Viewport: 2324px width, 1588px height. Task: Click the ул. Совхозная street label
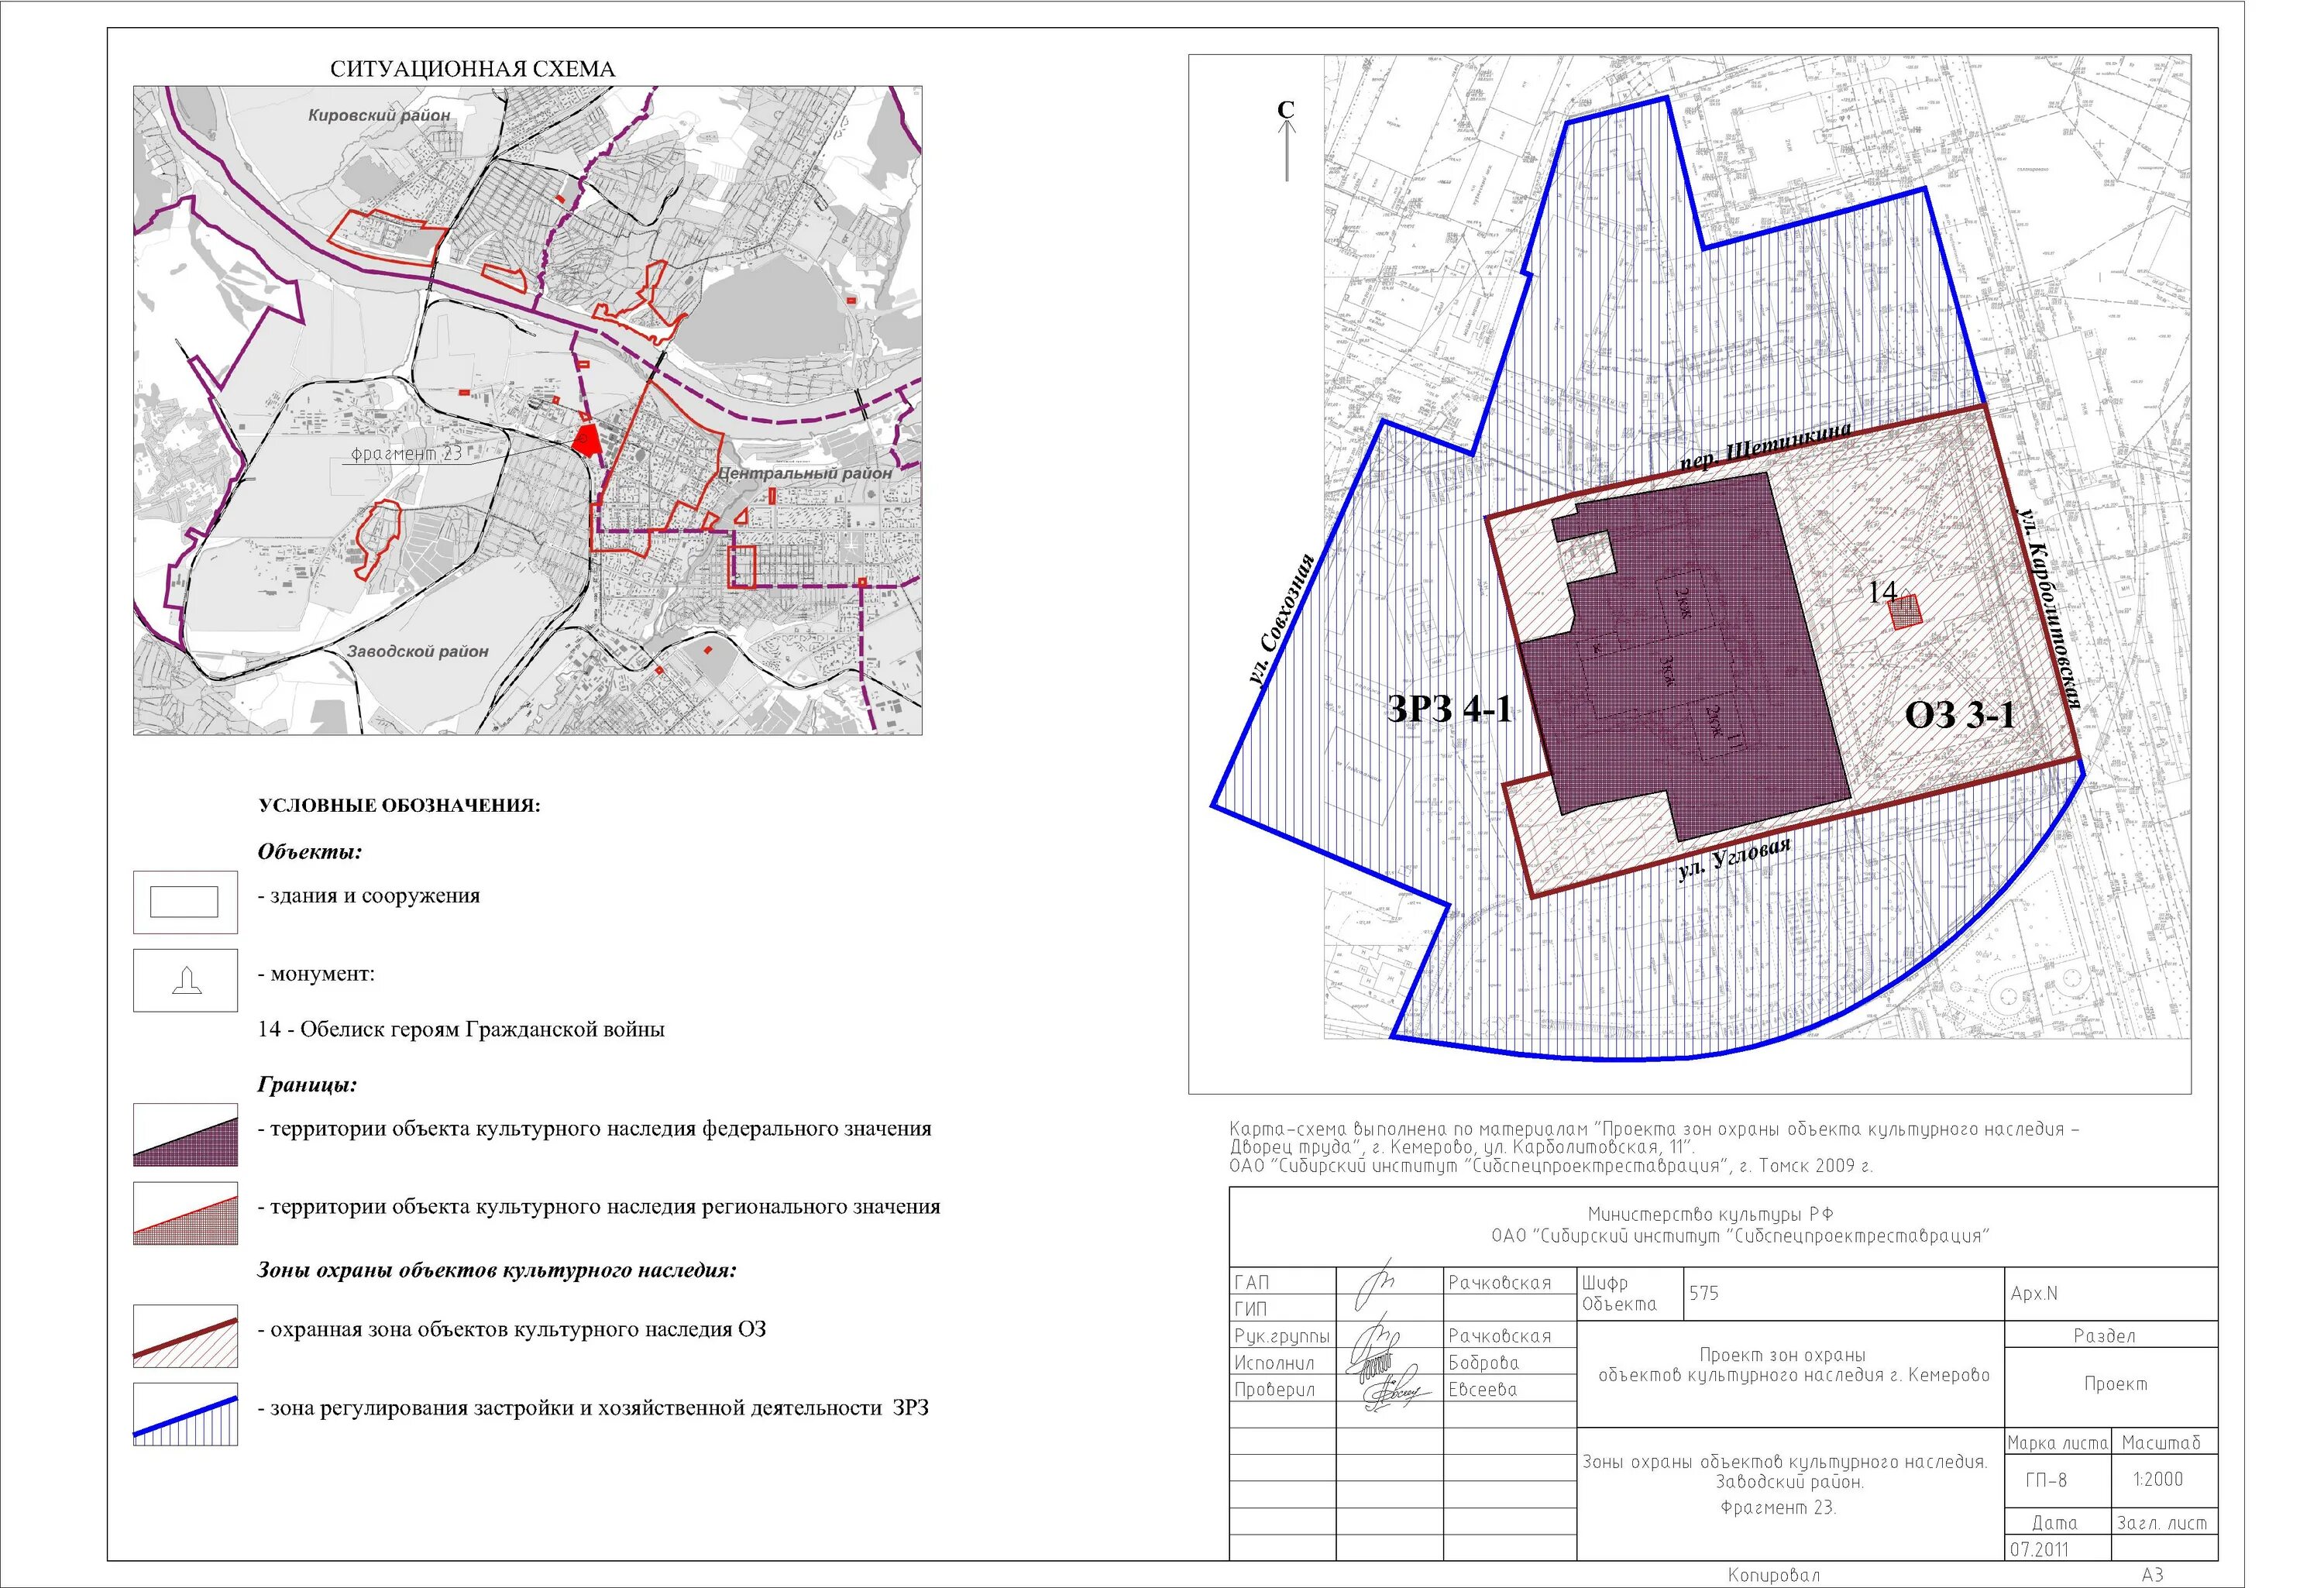(1282, 619)
